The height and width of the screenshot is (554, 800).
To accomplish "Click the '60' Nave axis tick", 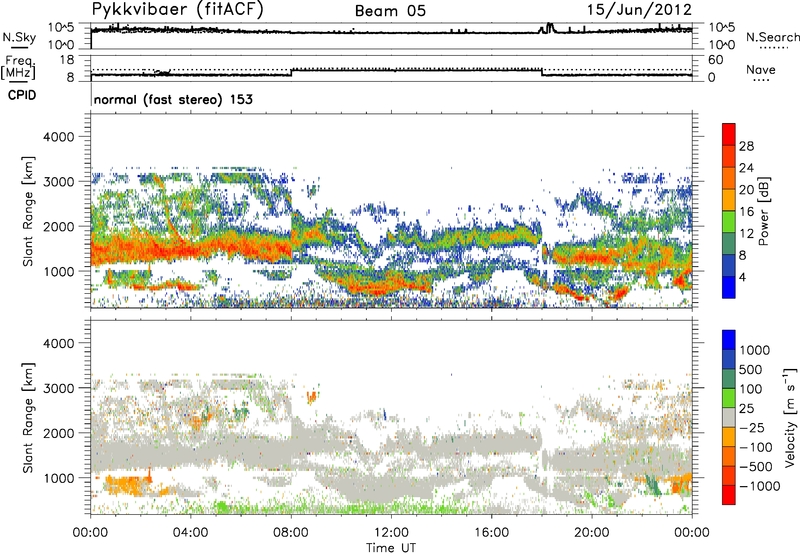I will pos(715,60).
